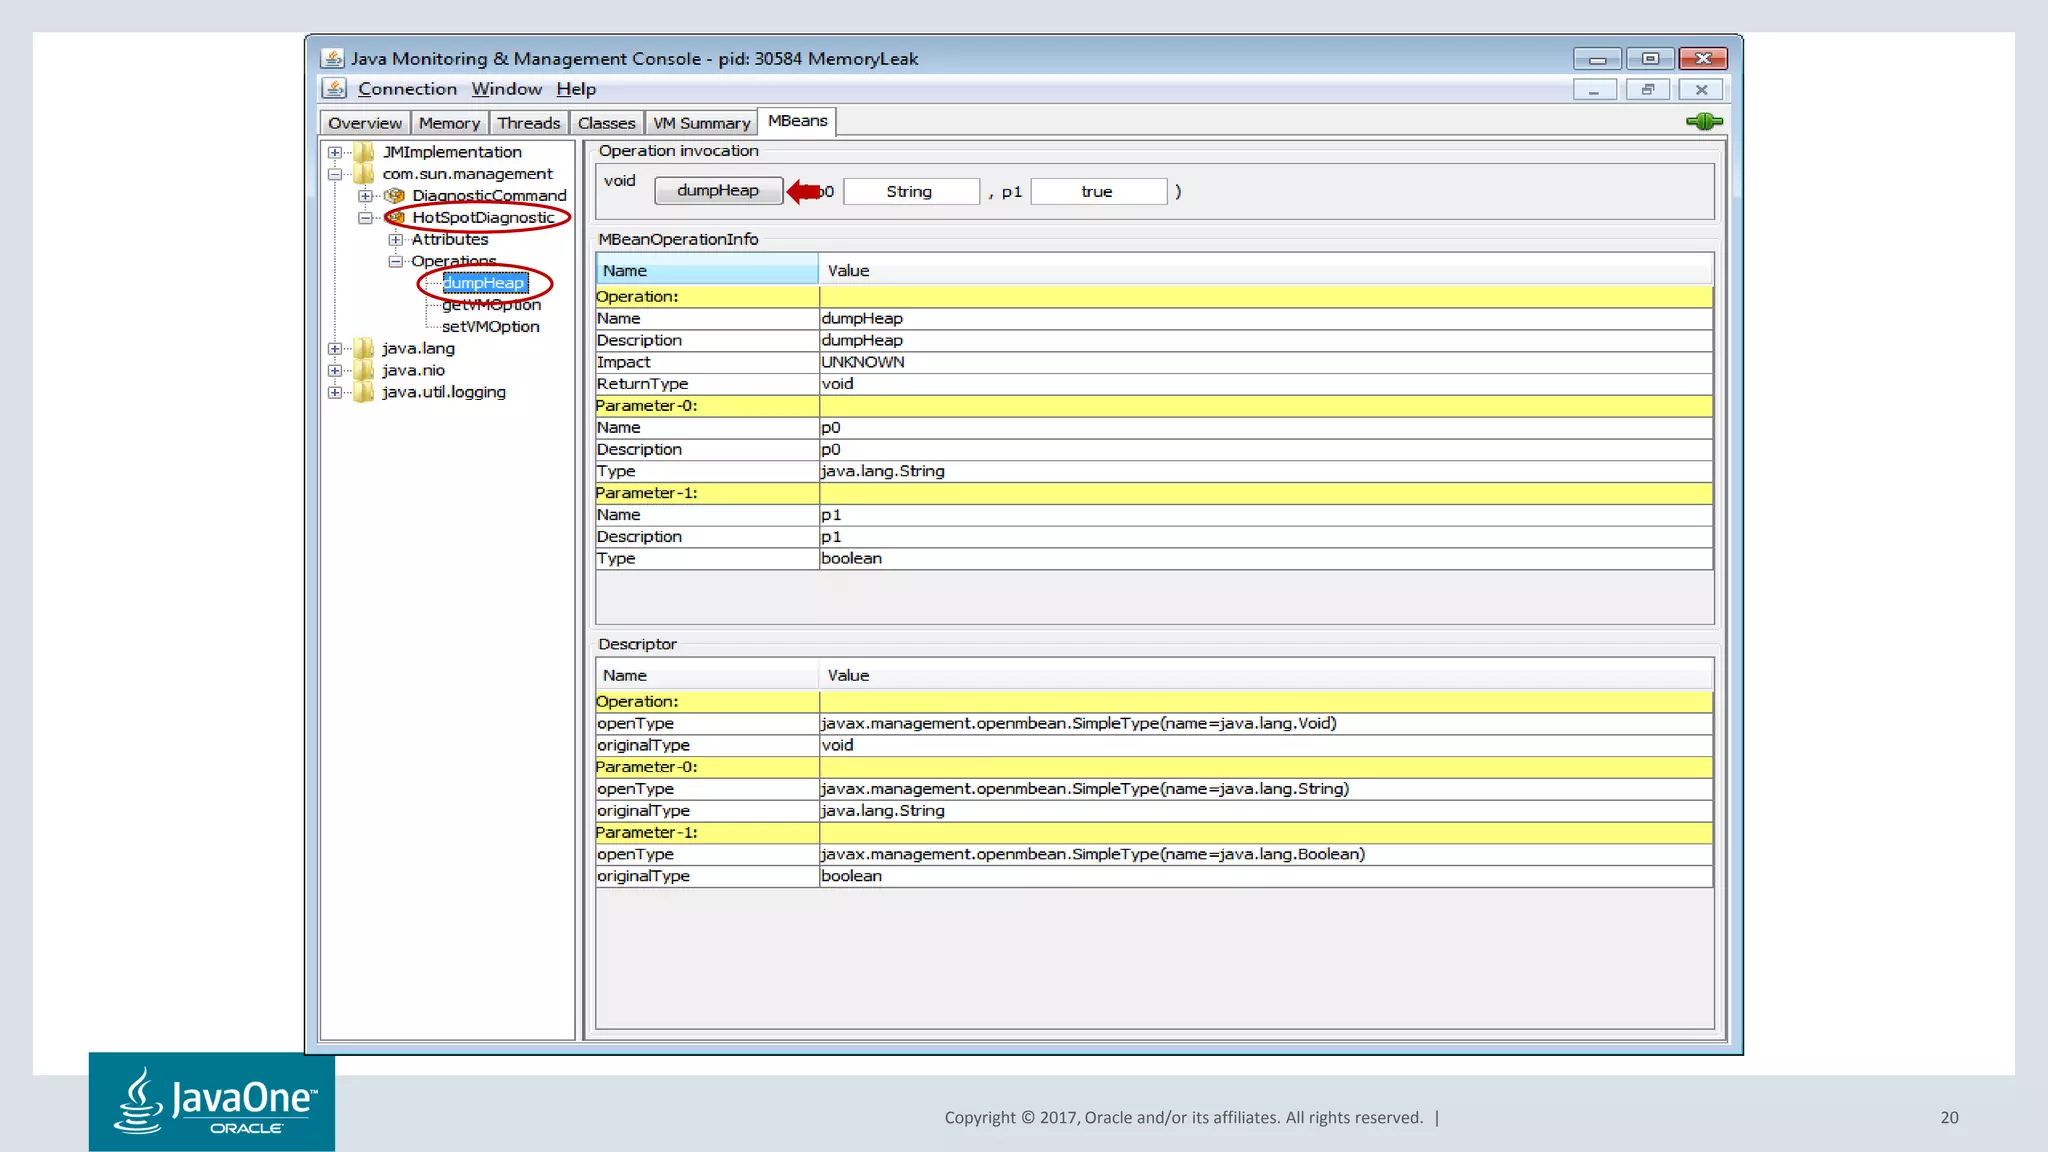The width and height of the screenshot is (2048, 1152).
Task: Invoke the dumpHeap operation button
Action: (718, 191)
